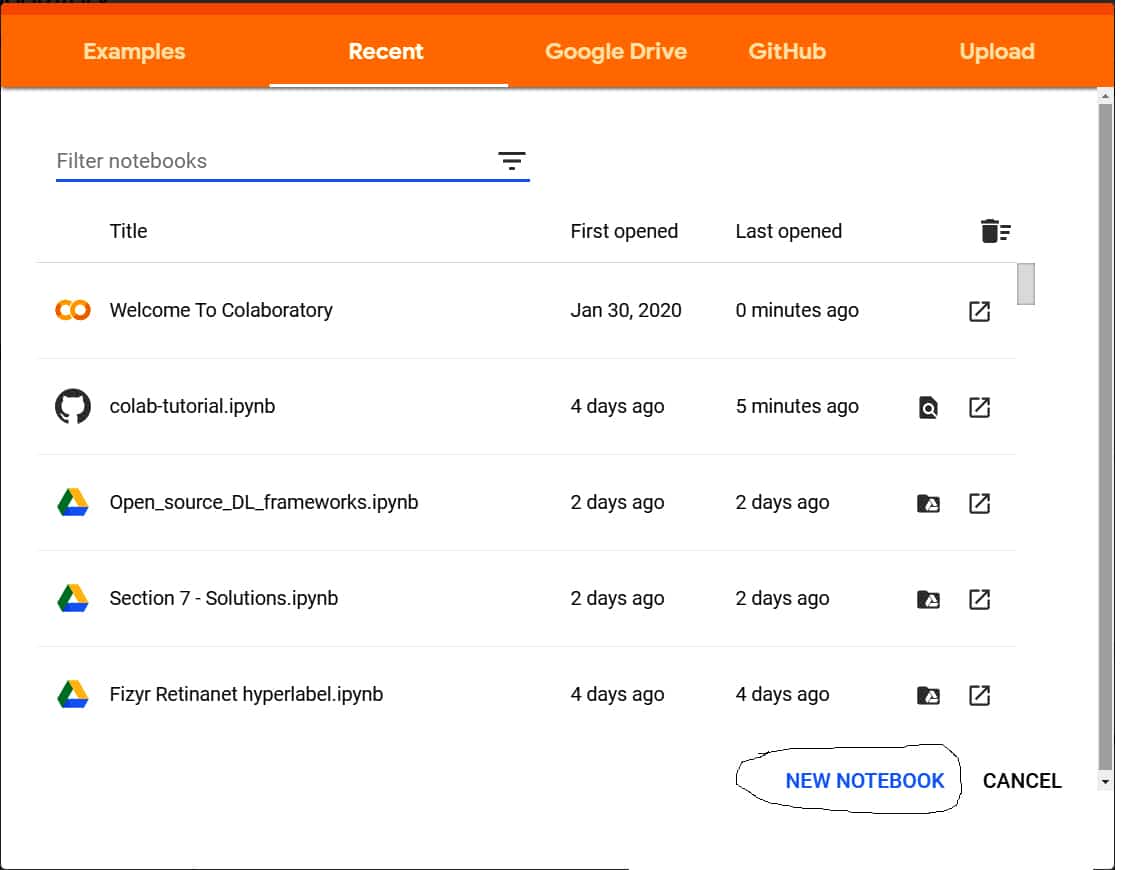Open Fizyr Retinanet hyperlabel.ipynb in new tab icon
This screenshot has width=1148, height=870.
979,695
